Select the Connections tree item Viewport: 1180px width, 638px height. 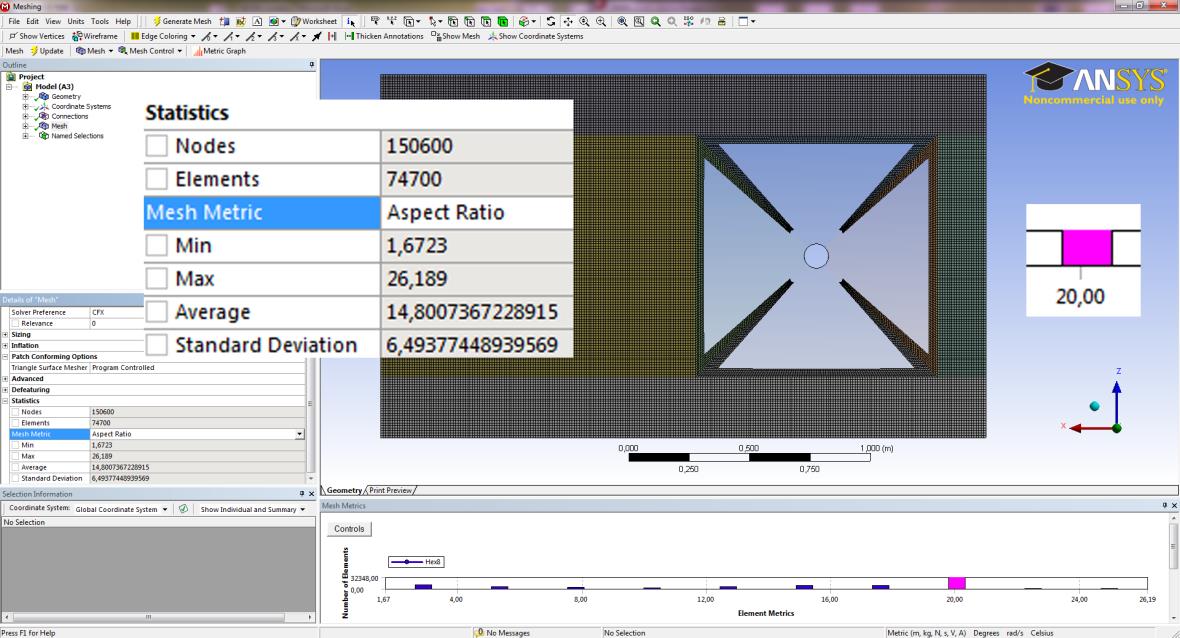point(69,117)
